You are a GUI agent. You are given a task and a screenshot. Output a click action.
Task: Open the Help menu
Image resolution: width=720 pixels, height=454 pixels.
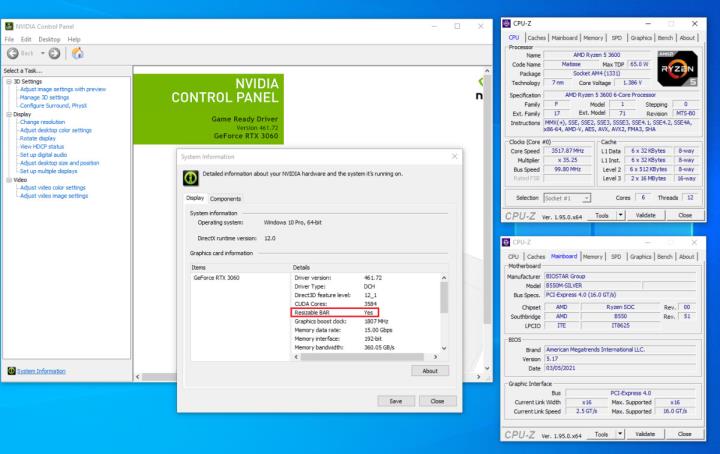click(74, 39)
